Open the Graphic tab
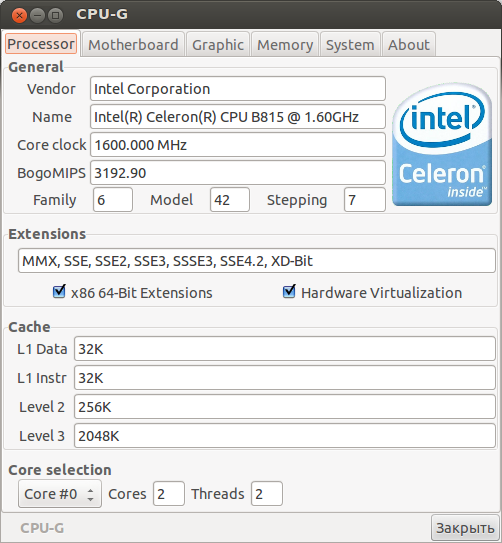The width and height of the screenshot is (502, 543). point(218,45)
